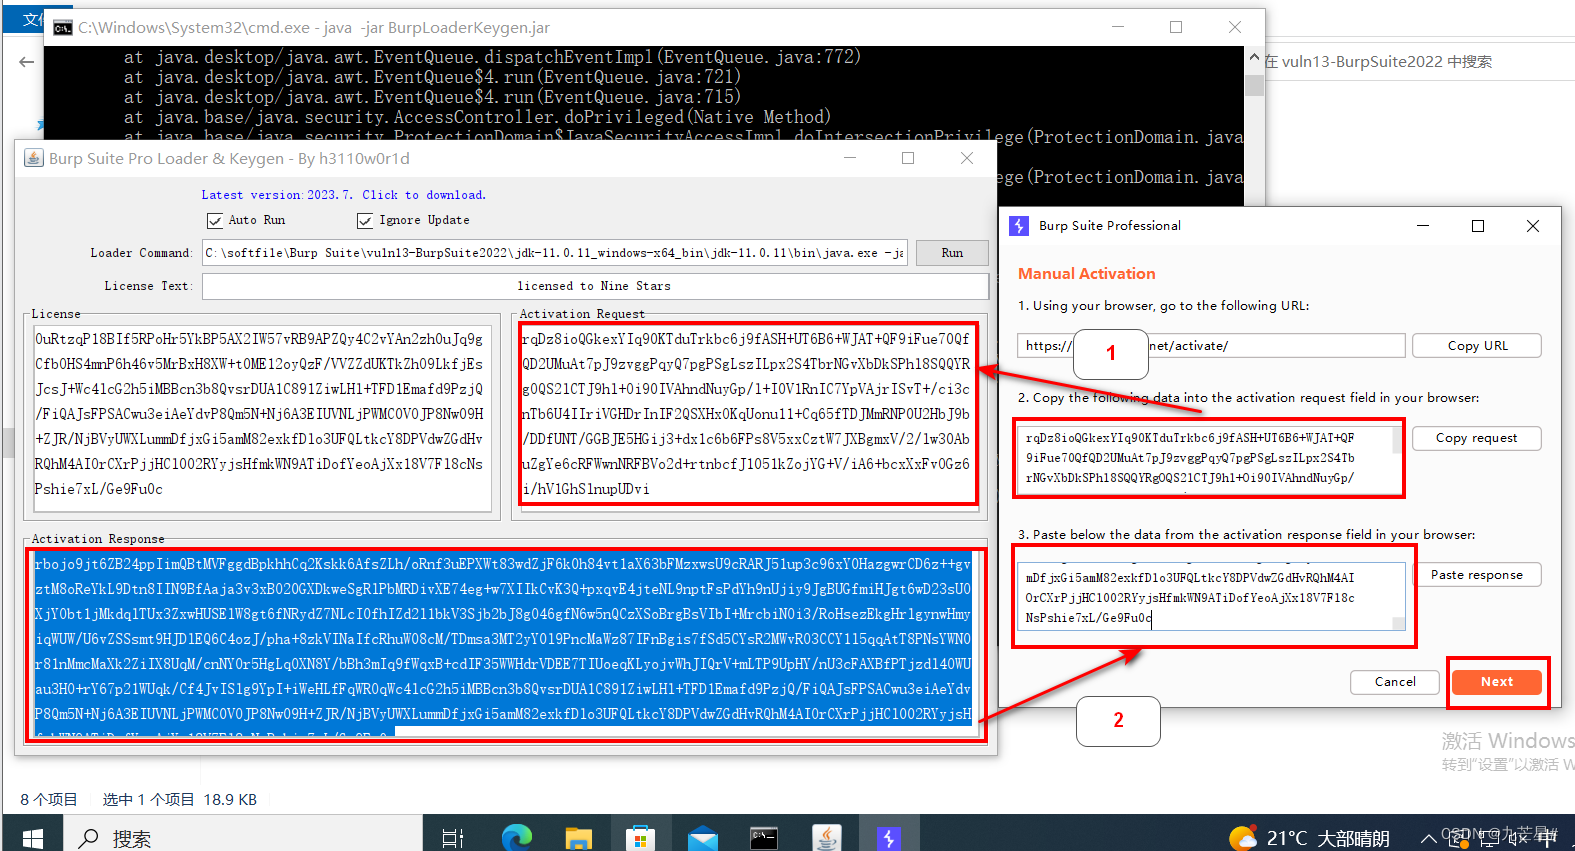Screen dimensions: 1575x851
Task: Click the Burp Suite Professional title bar icon
Action: (x=1018, y=226)
